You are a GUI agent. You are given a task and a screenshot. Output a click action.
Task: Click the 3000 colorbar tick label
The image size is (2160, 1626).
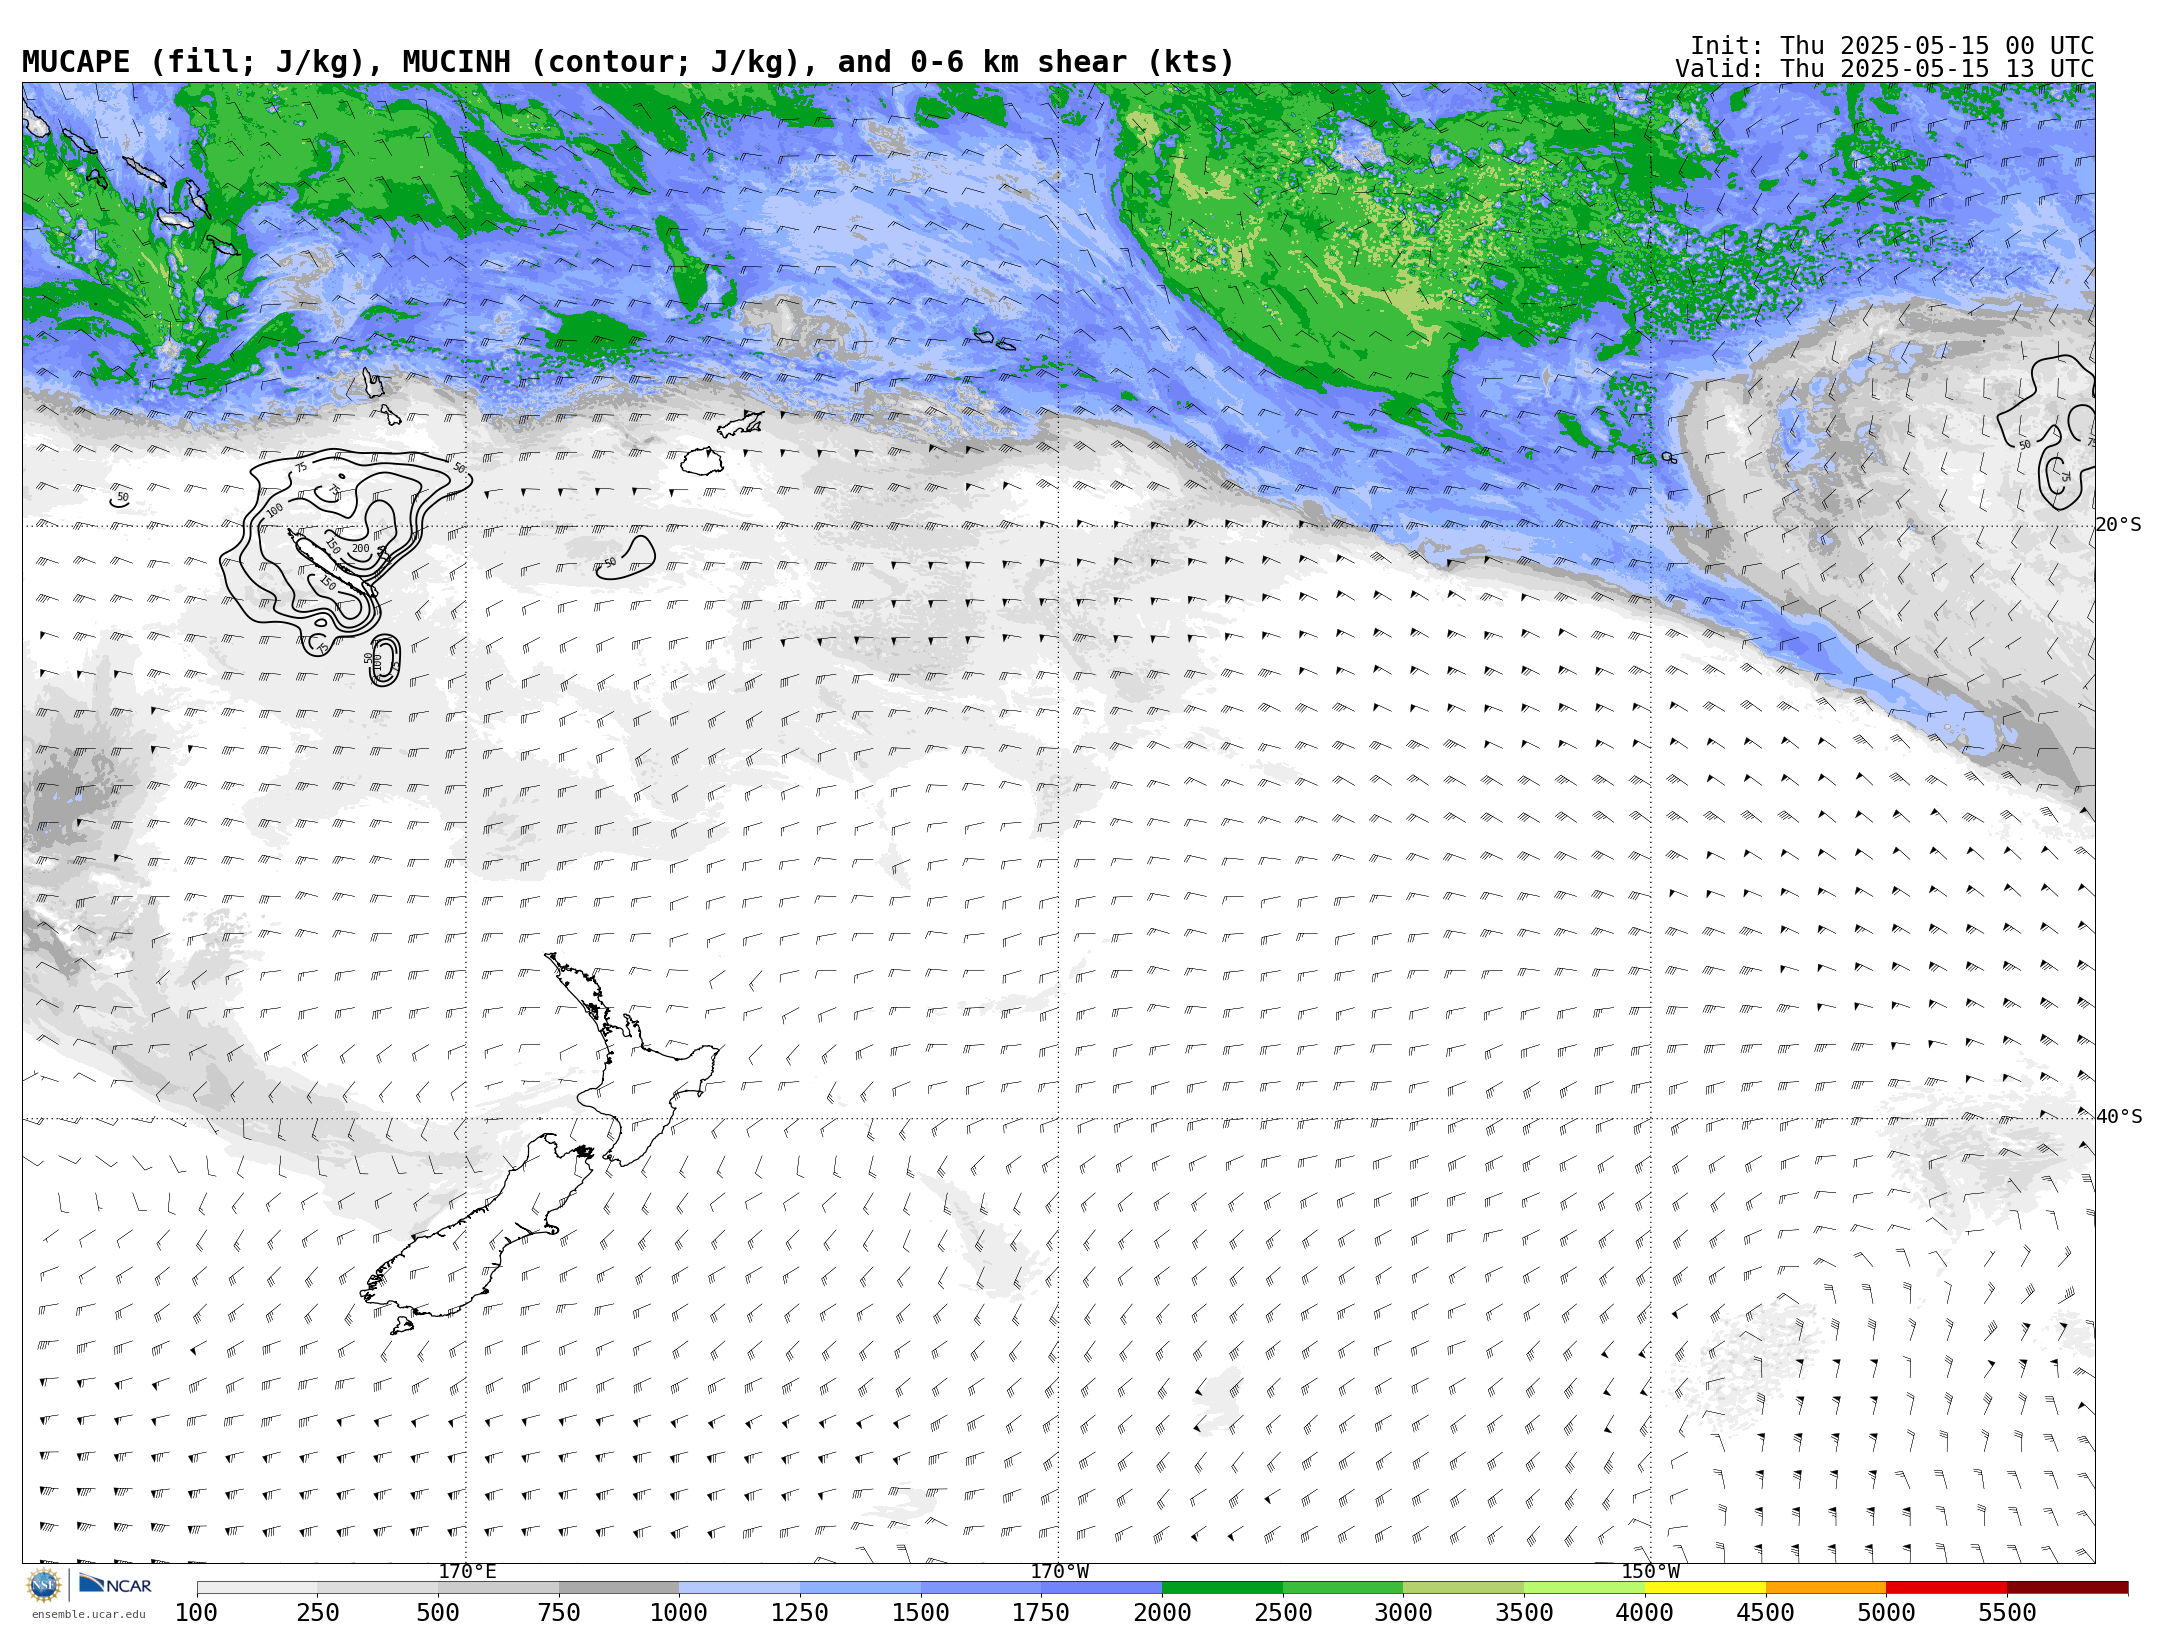click(1403, 1612)
